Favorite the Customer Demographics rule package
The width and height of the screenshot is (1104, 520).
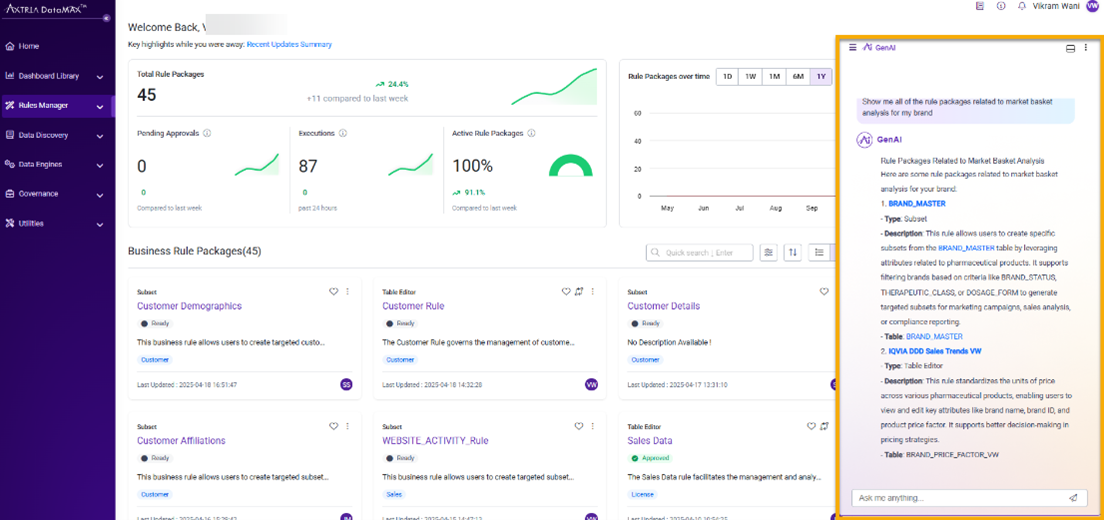point(334,292)
